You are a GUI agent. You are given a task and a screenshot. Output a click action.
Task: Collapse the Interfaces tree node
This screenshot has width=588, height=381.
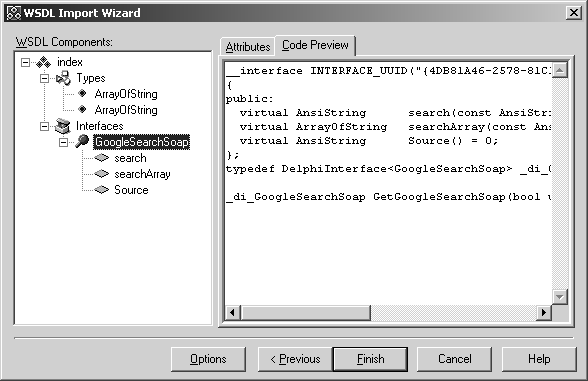tap(44, 126)
